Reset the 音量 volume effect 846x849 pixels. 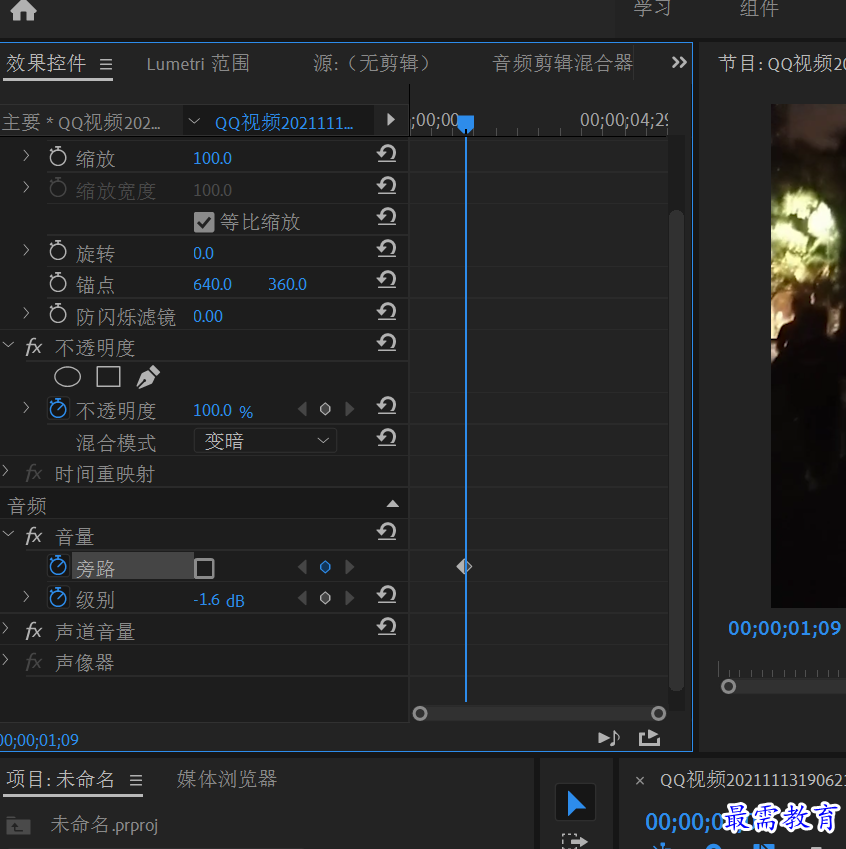(387, 532)
